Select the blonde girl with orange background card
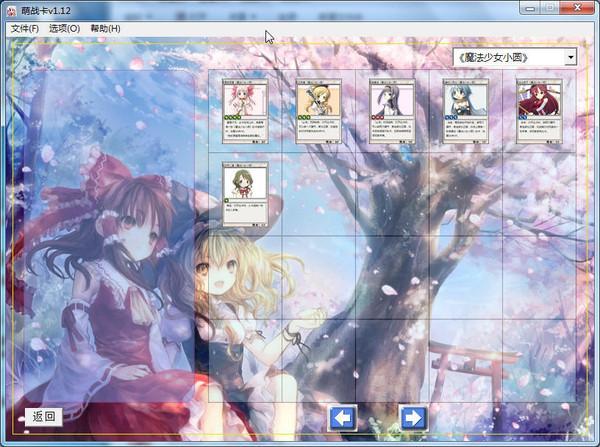 (x=319, y=111)
